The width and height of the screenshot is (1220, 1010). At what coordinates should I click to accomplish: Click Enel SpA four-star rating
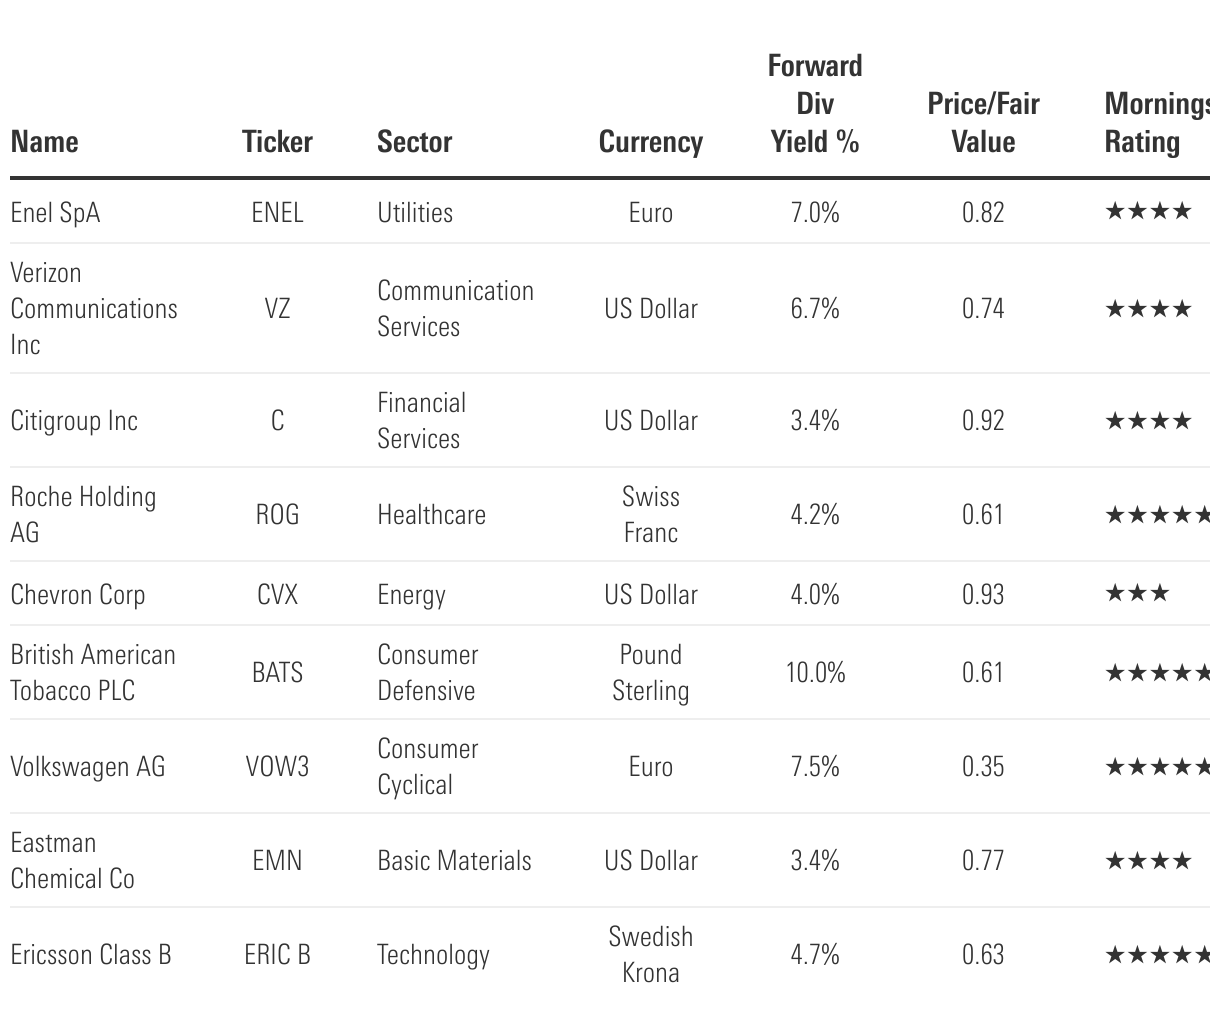pyautogui.click(x=1148, y=211)
